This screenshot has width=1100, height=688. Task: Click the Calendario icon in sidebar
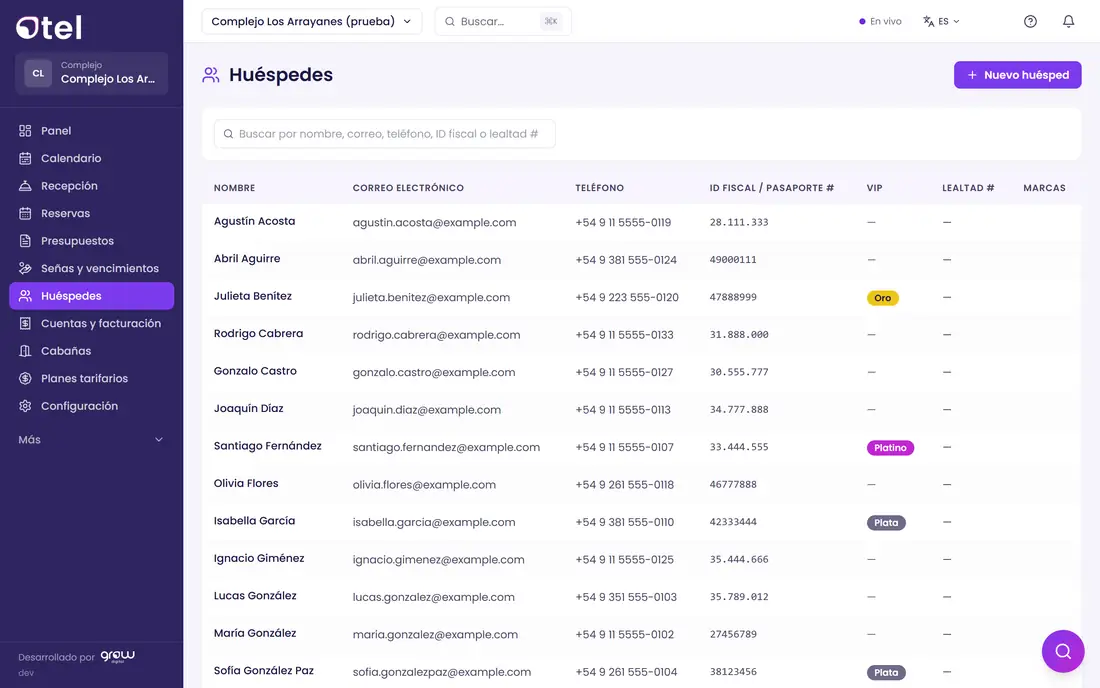tap(25, 158)
